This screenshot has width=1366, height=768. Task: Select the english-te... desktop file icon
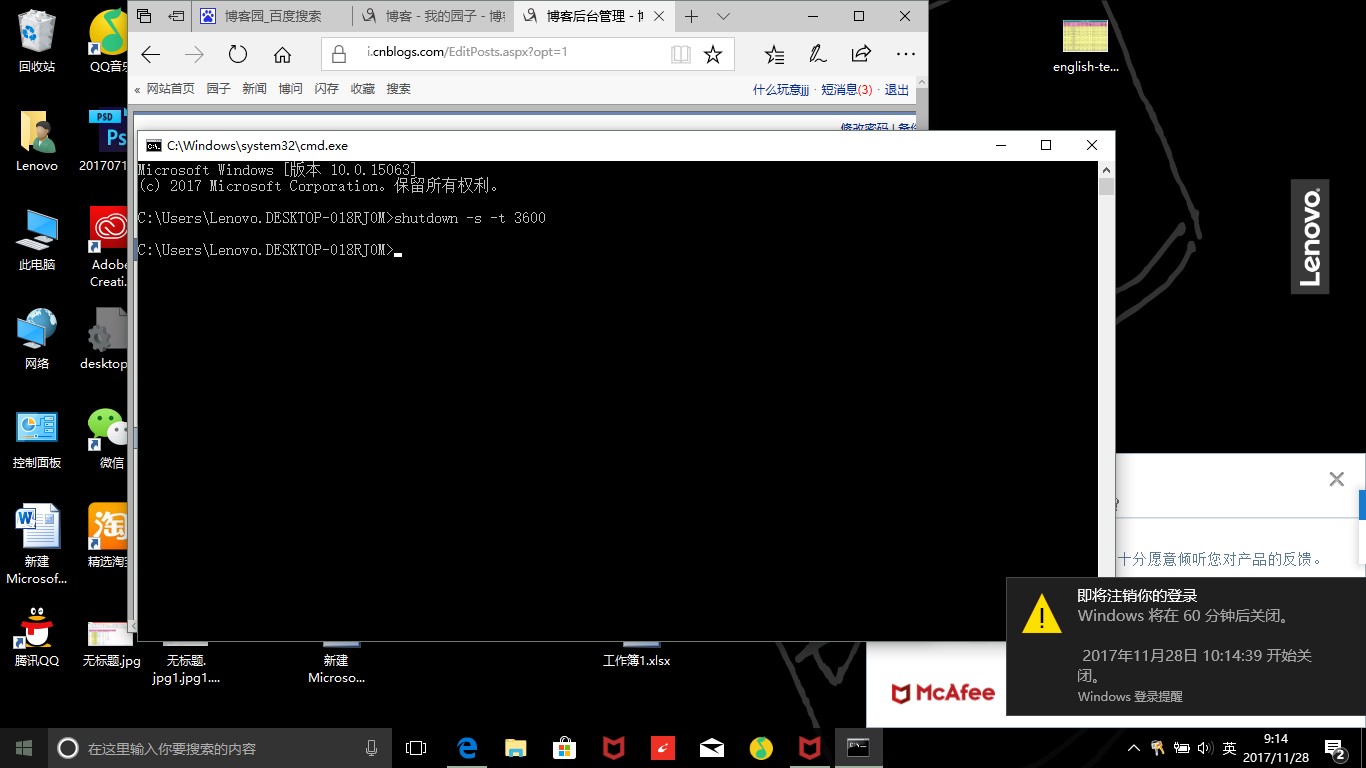pos(1086,46)
